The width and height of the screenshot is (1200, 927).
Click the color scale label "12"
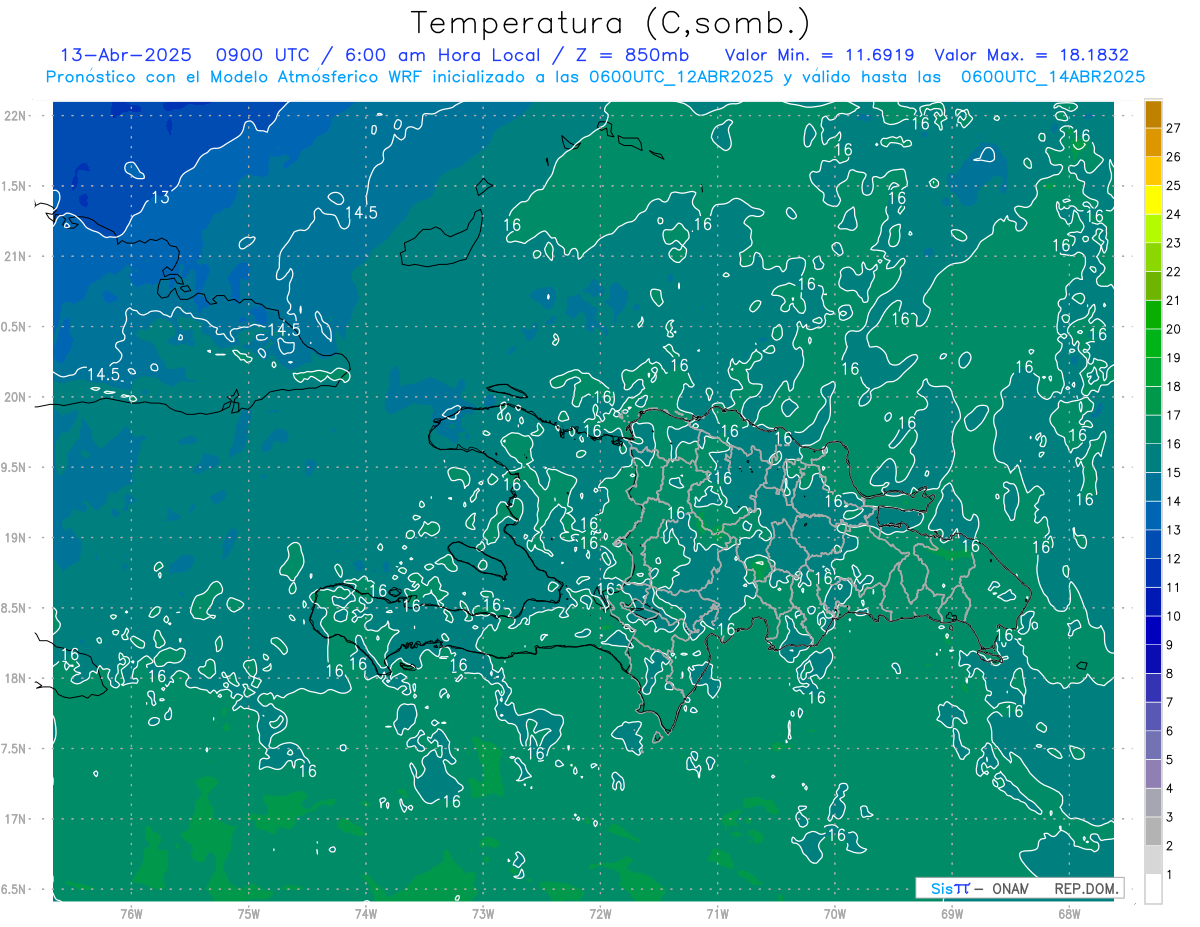(1174, 559)
